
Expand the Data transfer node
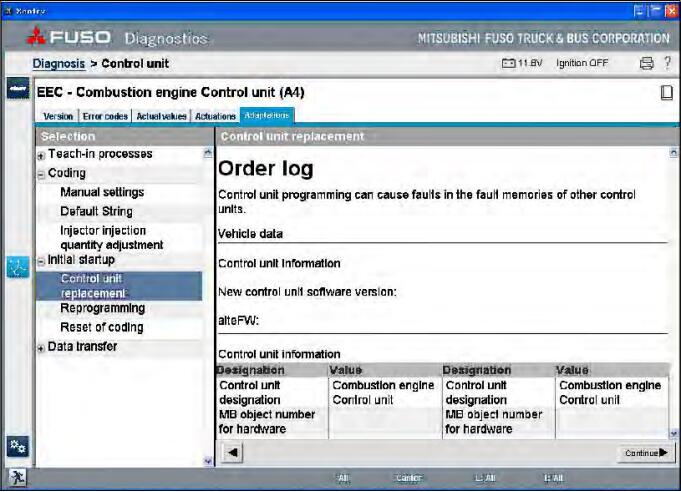coord(41,348)
